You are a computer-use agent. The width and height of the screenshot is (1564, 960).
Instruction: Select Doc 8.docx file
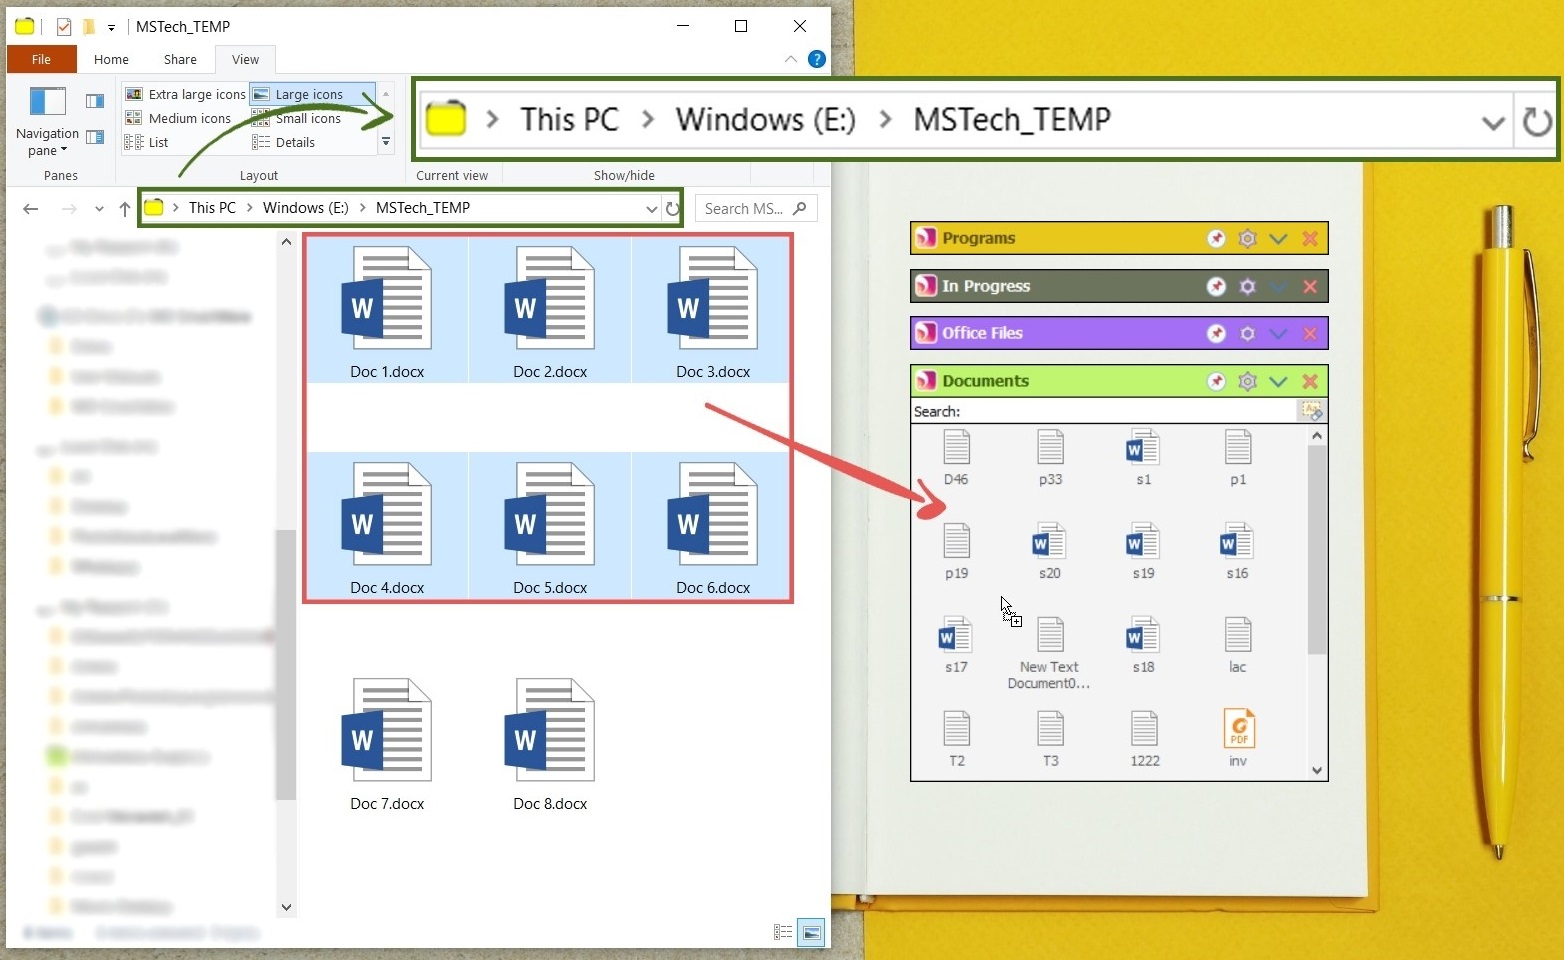550,744
